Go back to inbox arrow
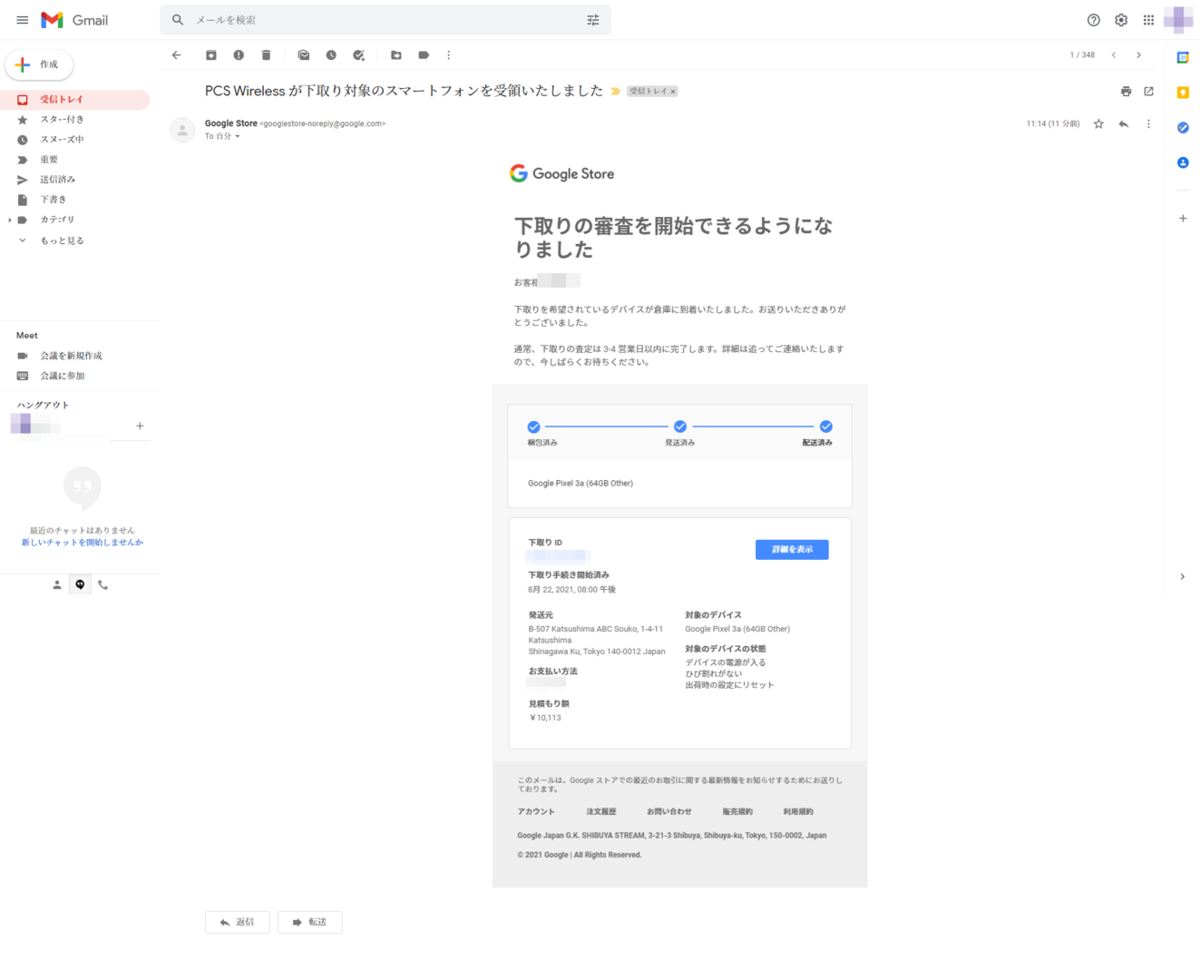Screen dimensions: 1200x980 tap(177, 55)
